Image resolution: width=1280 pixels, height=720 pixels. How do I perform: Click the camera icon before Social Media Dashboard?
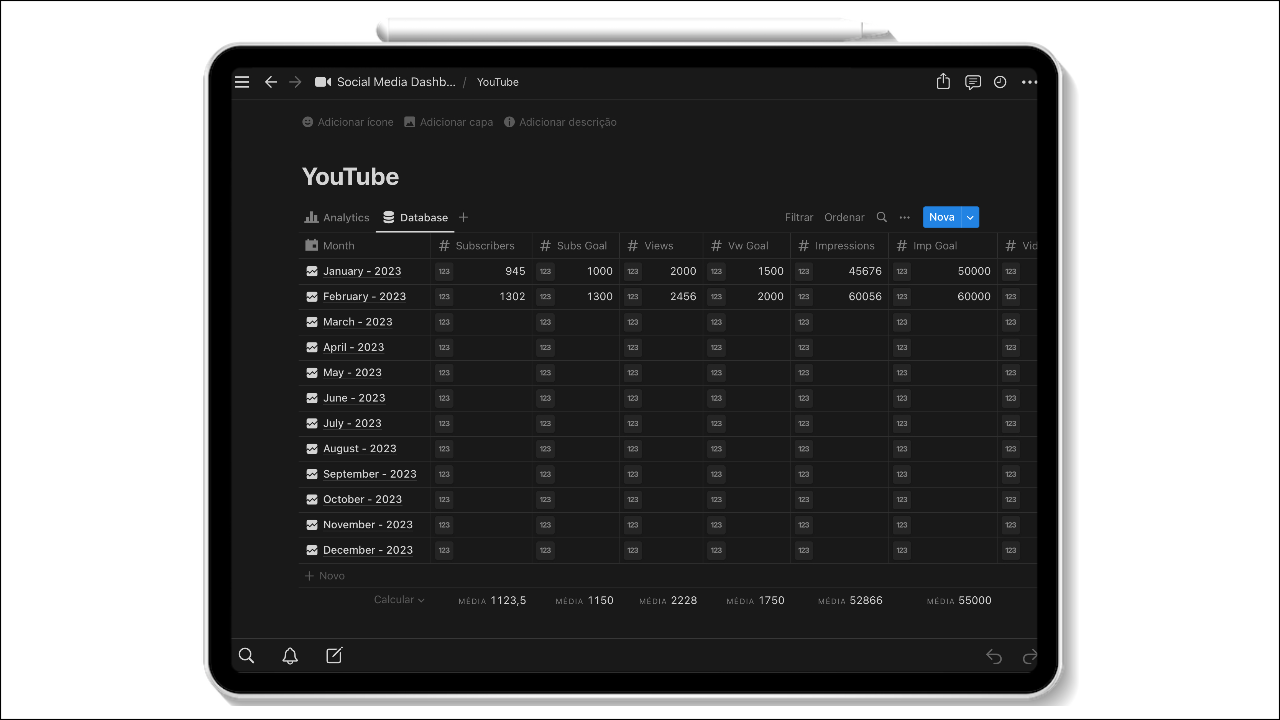[323, 82]
